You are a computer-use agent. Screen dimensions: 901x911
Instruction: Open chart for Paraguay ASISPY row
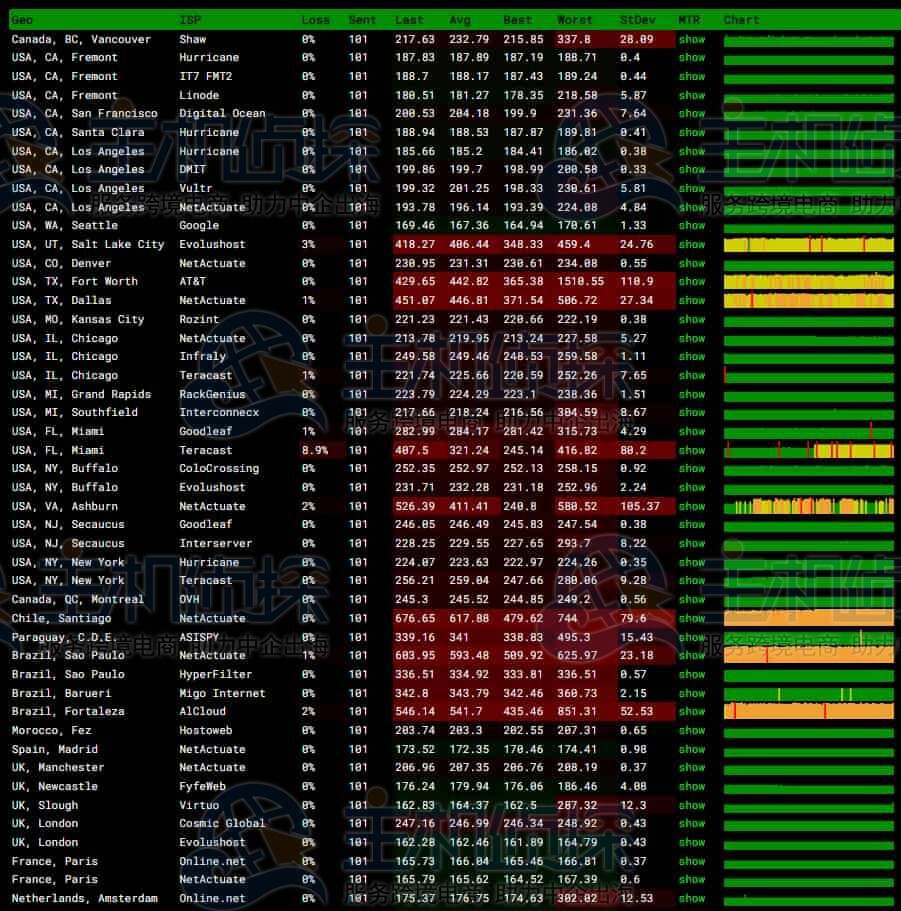click(x=808, y=637)
